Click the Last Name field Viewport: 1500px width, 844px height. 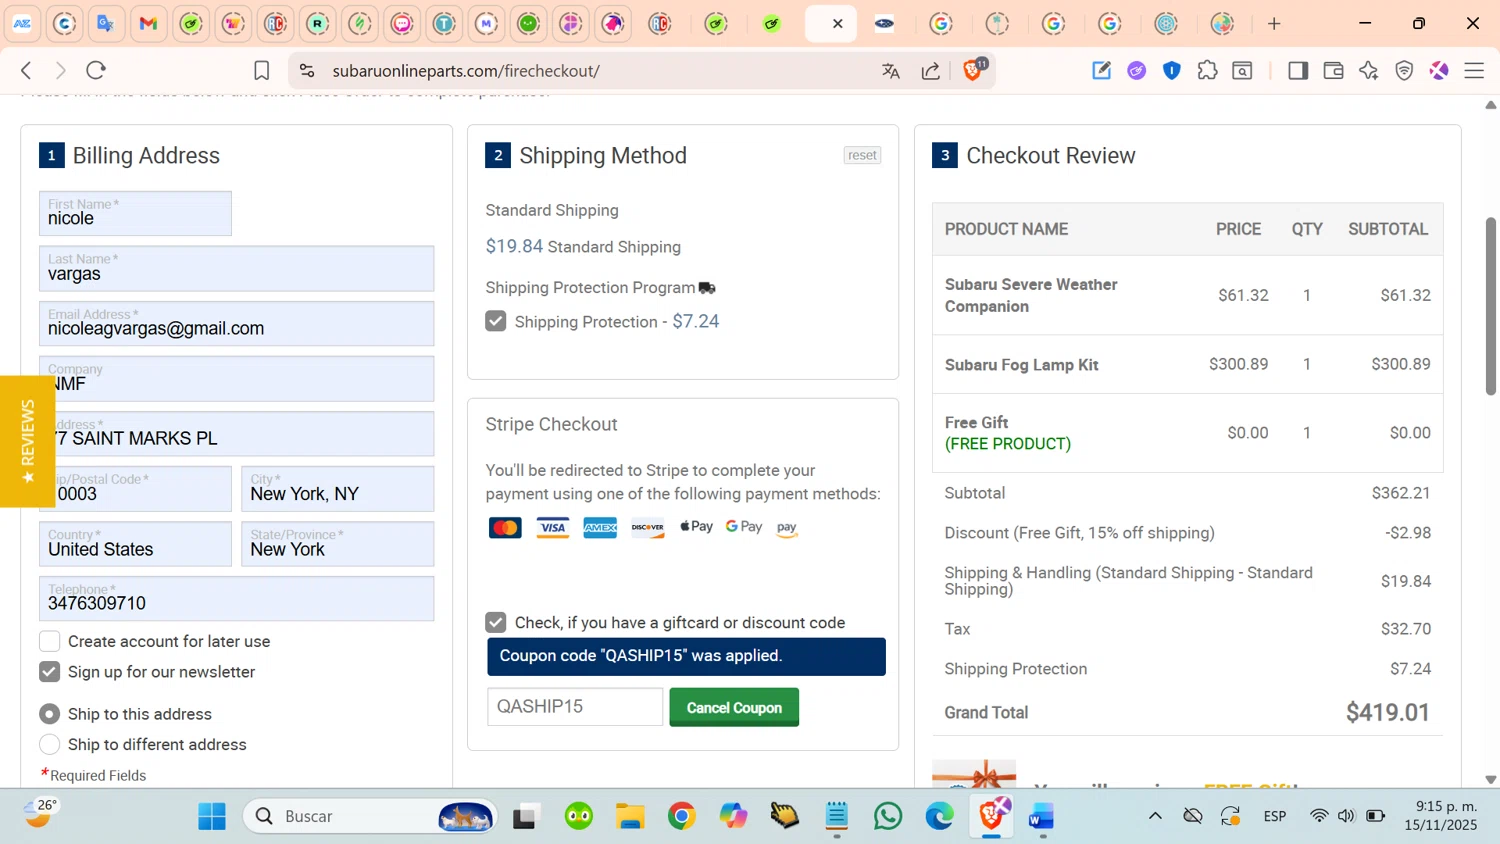pos(237,268)
